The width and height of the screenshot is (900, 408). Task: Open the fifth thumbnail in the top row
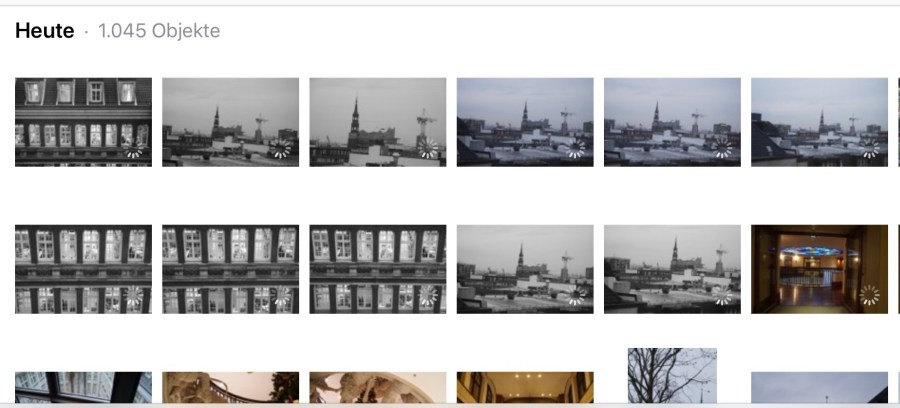coord(672,121)
